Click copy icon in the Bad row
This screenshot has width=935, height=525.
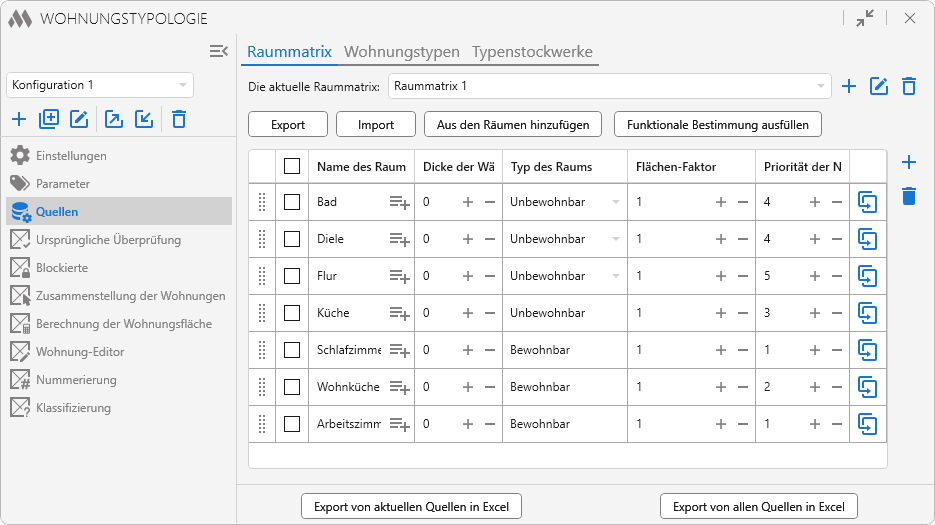point(867,202)
